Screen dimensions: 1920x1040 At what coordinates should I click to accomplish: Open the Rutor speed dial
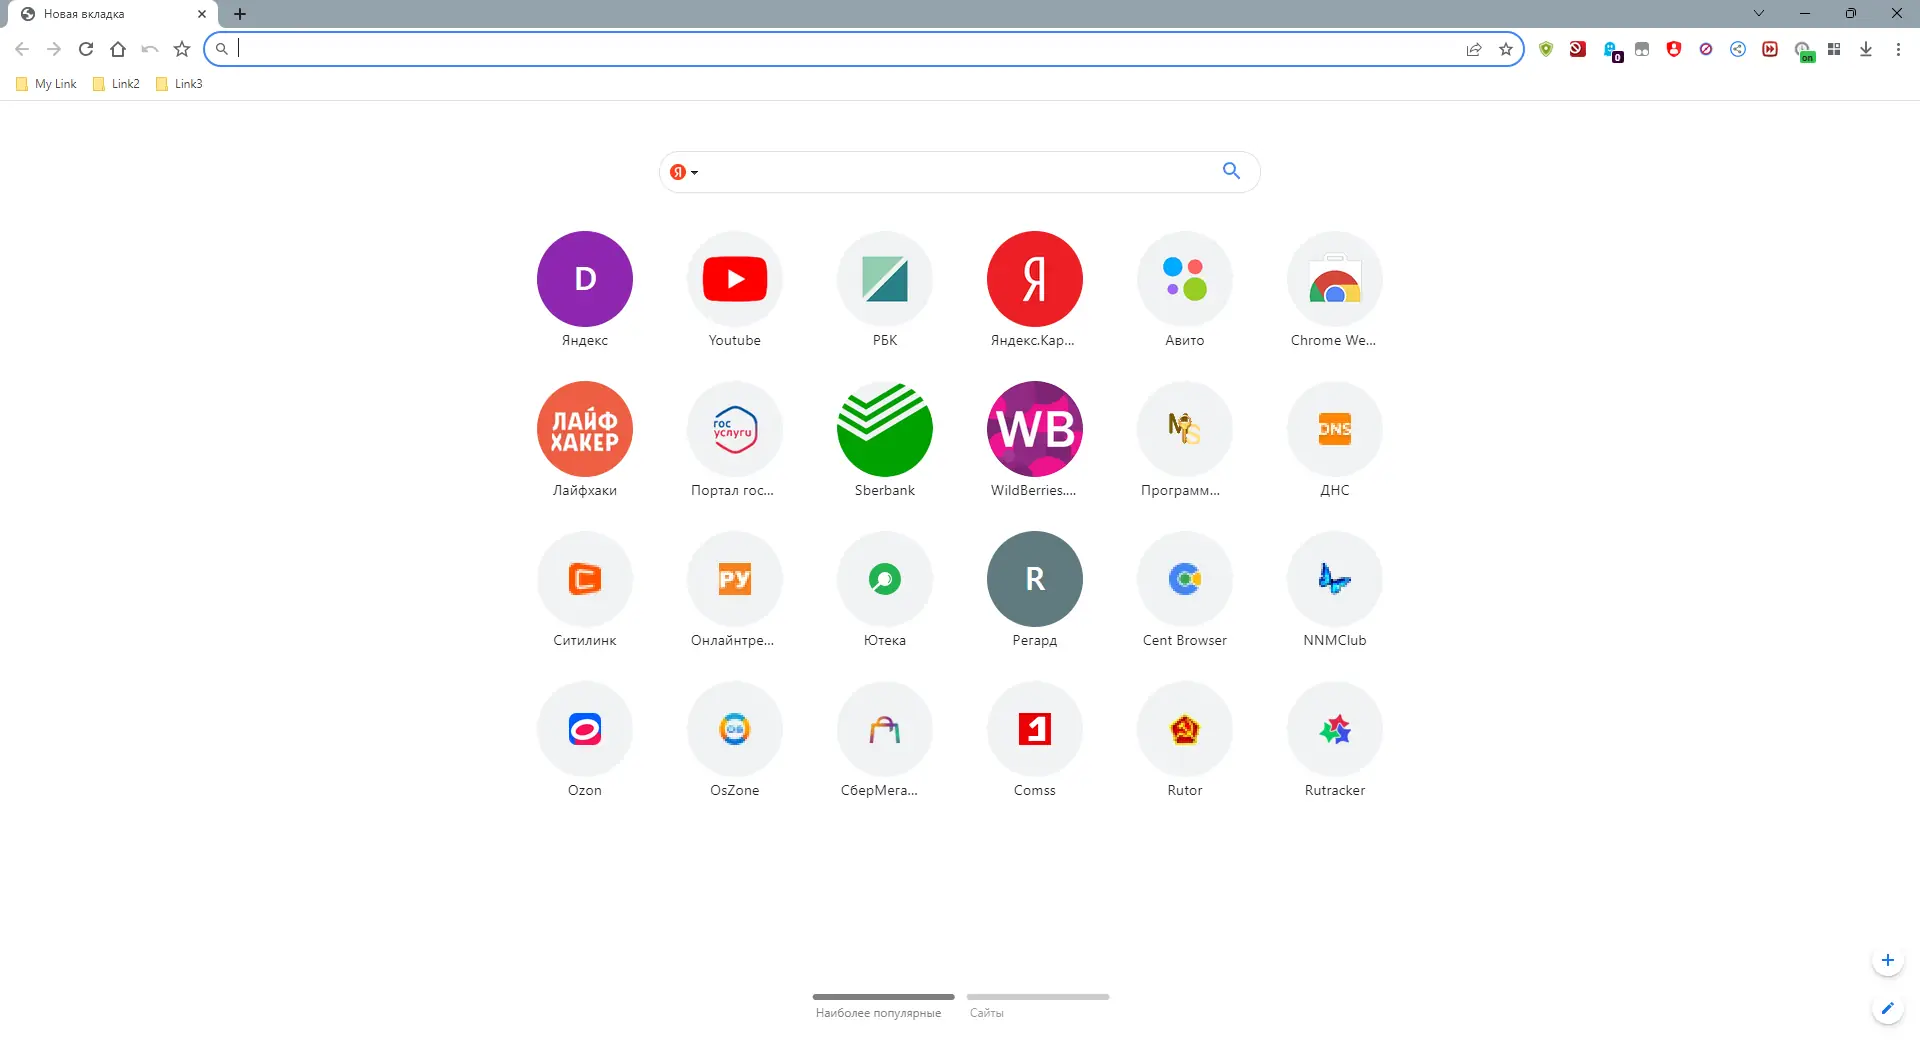pyautogui.click(x=1185, y=740)
